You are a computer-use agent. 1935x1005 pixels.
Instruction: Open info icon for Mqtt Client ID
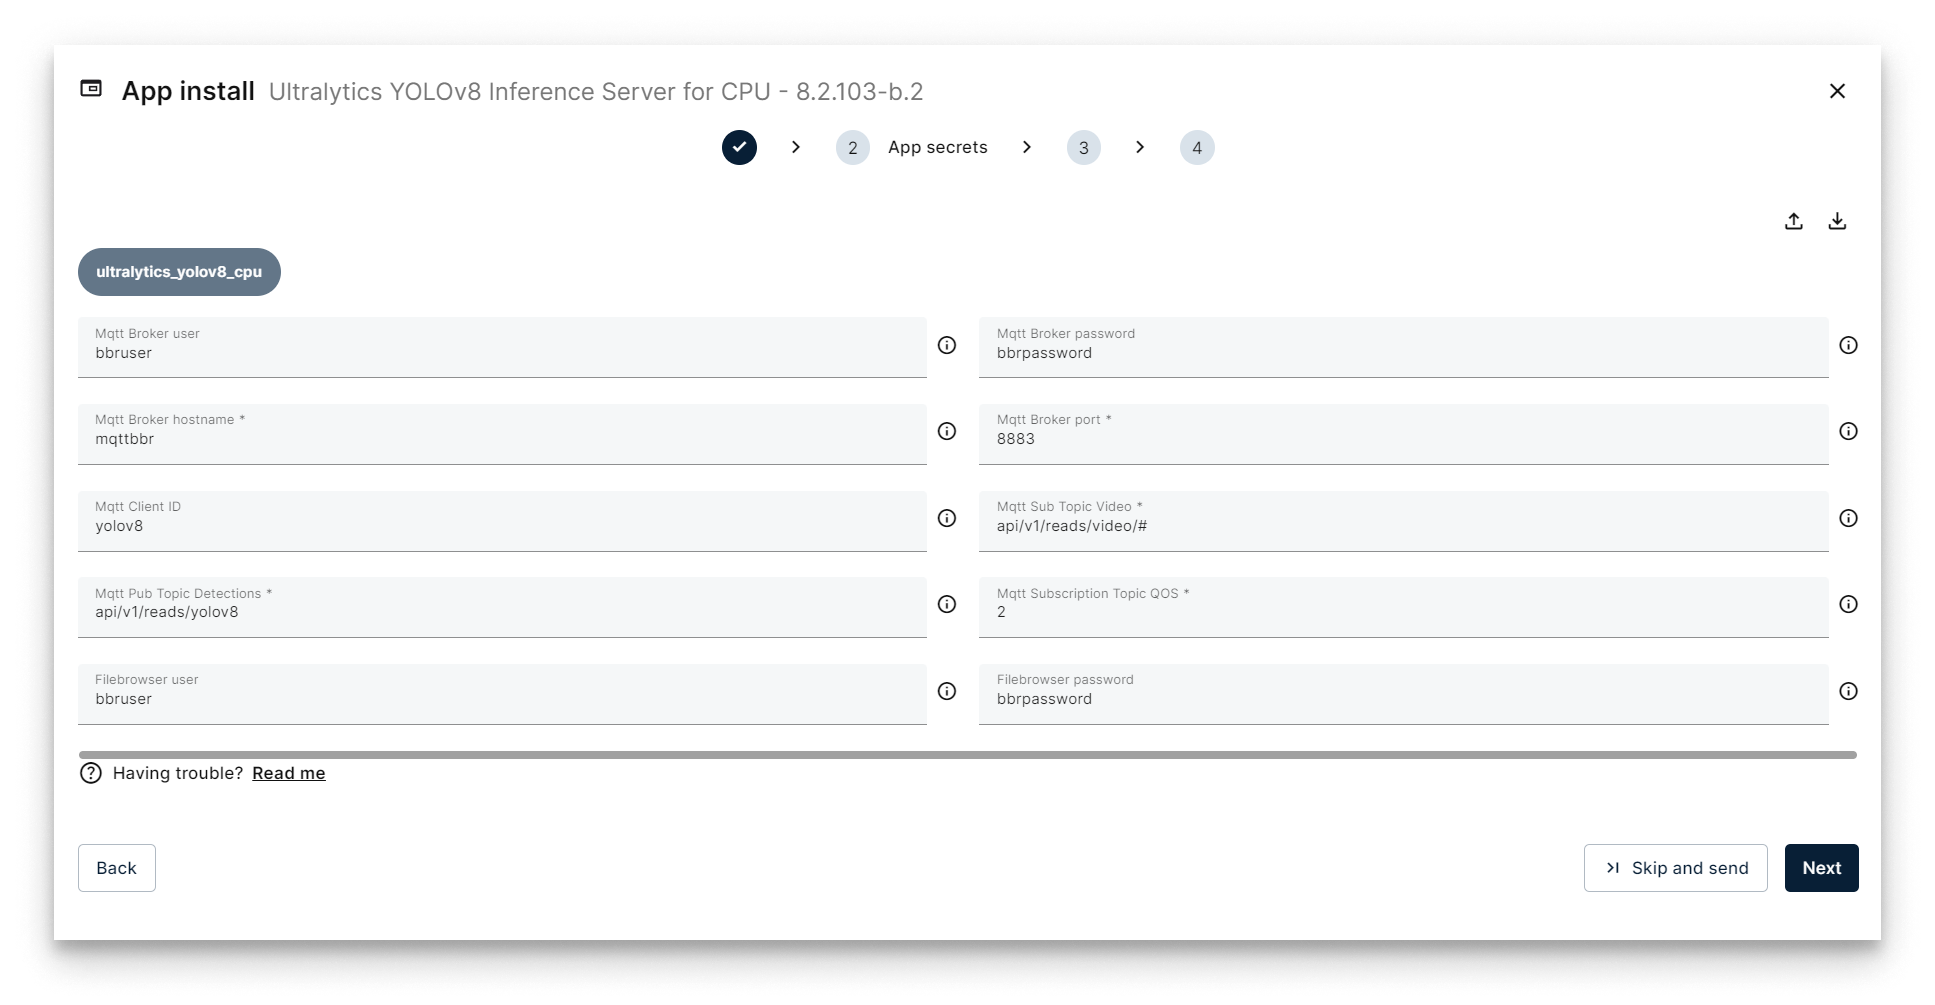pyautogui.click(x=947, y=518)
